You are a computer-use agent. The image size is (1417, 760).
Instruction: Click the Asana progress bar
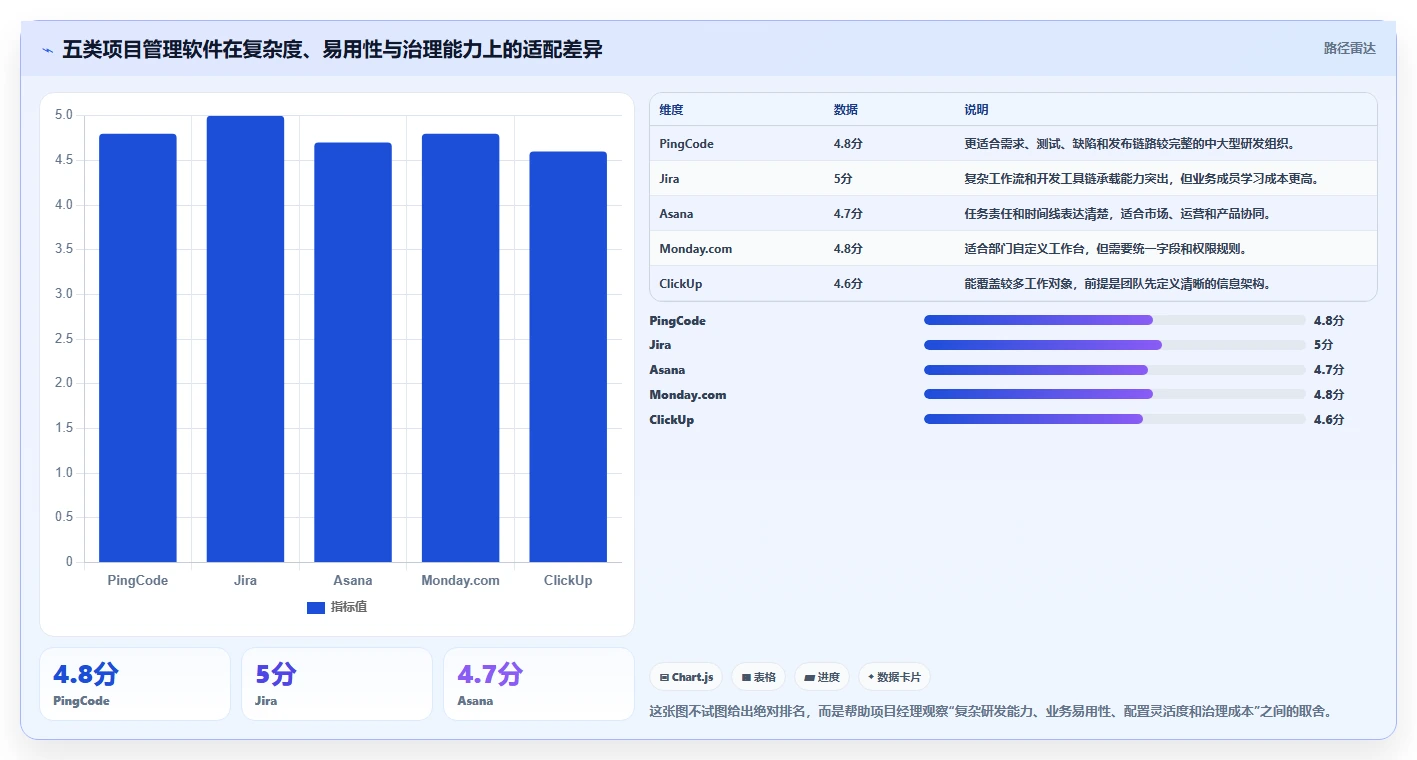[1115, 370]
